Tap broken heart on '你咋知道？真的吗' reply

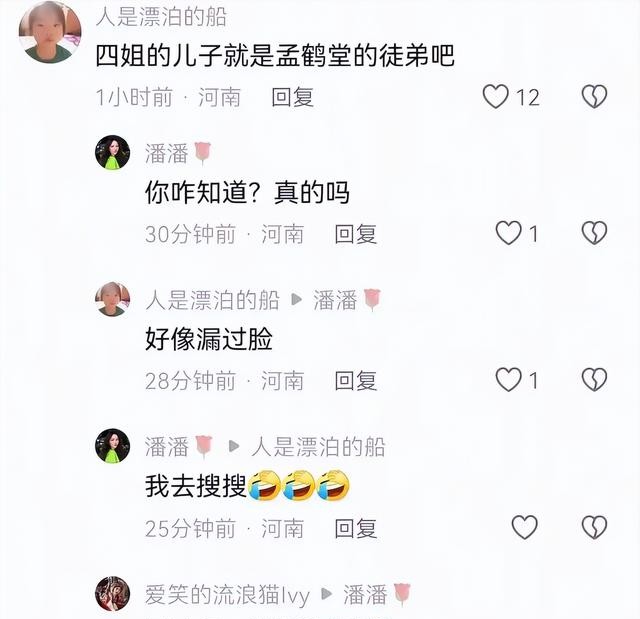coord(594,233)
